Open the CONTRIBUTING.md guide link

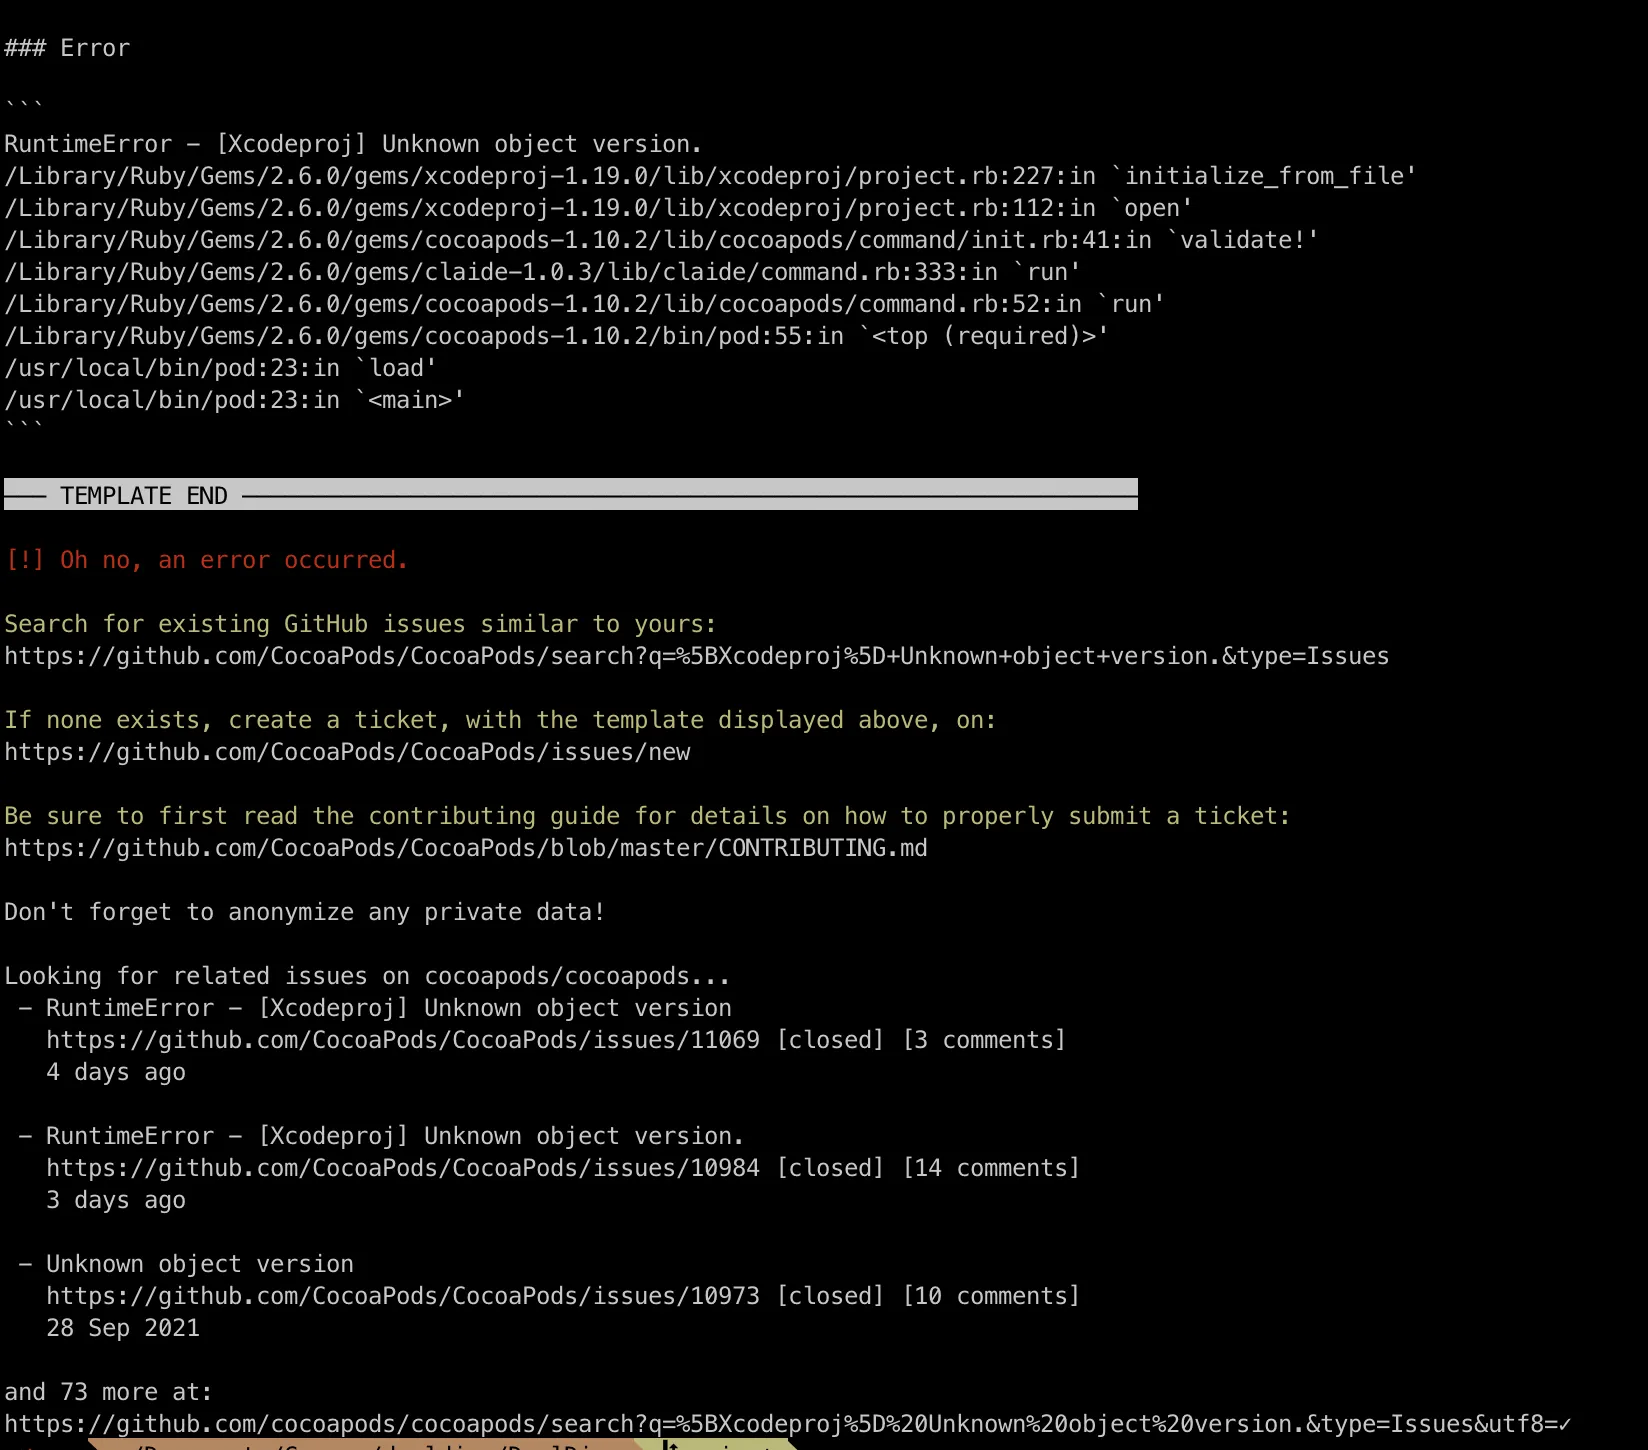pos(466,848)
